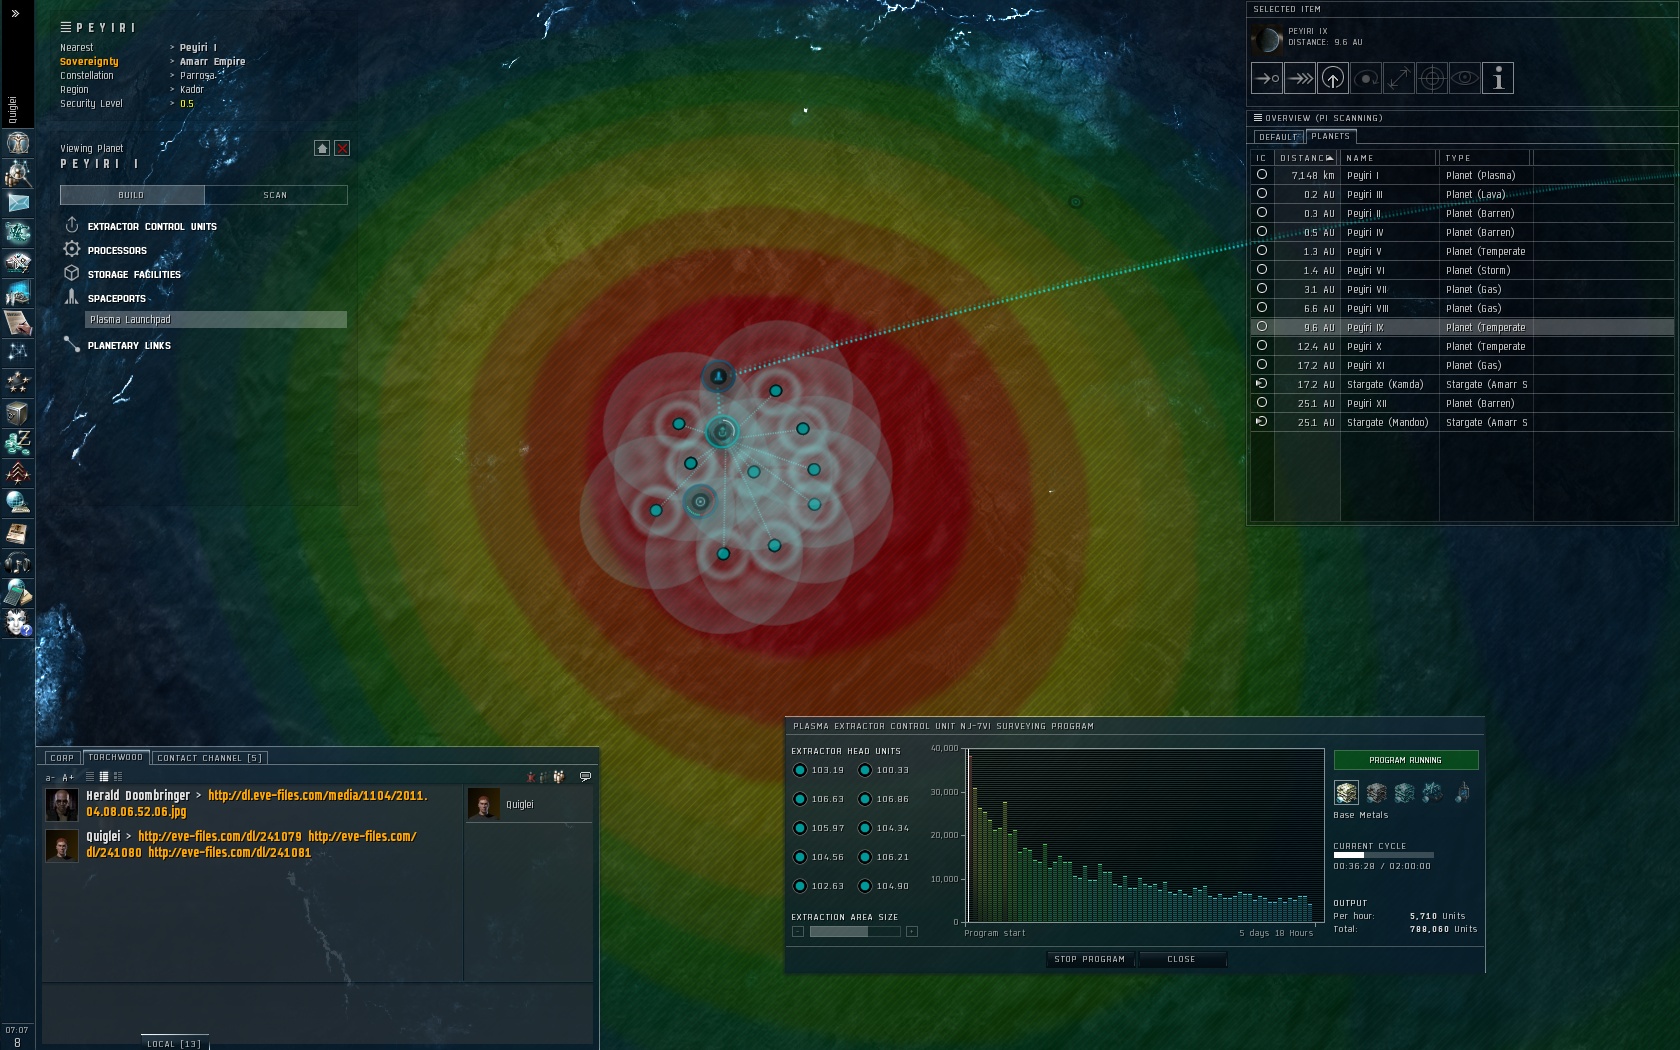This screenshot has height=1050, width=1680.
Task: Toggle extractor head unit 105.97
Action: (800, 828)
